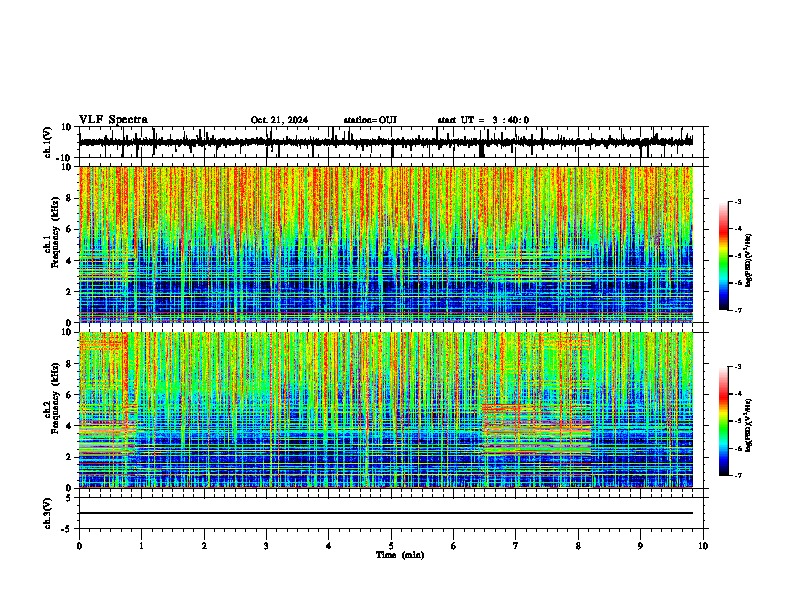Image resolution: width=792 pixels, height=612 pixels.
Task: Select the "ch.1(V)" axis label
Action: [x=48, y=142]
